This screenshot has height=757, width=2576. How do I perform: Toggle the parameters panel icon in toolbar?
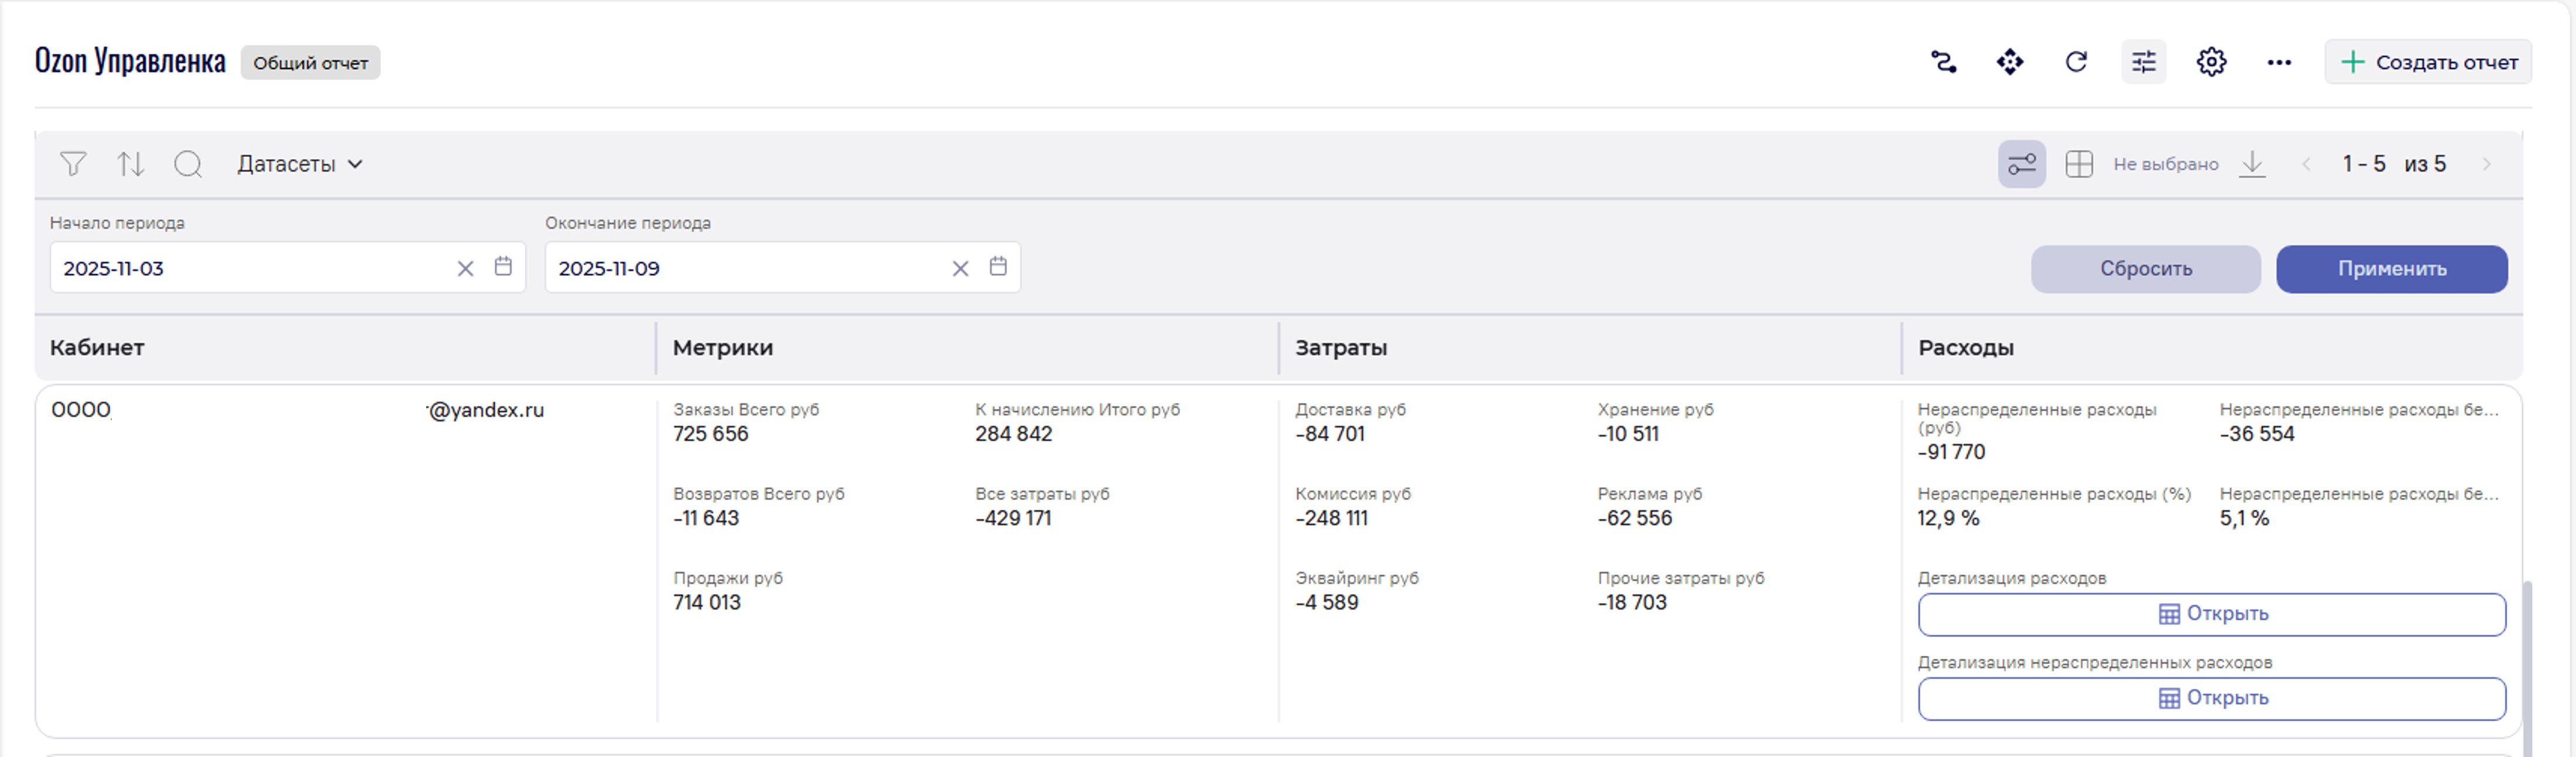(2021, 164)
